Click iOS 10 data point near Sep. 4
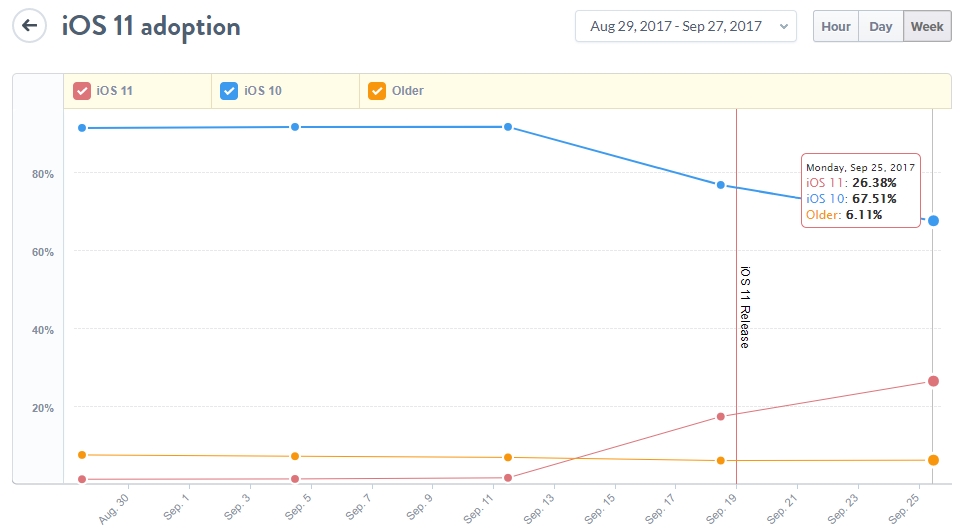This screenshot has height=528, width=961. tap(295, 127)
